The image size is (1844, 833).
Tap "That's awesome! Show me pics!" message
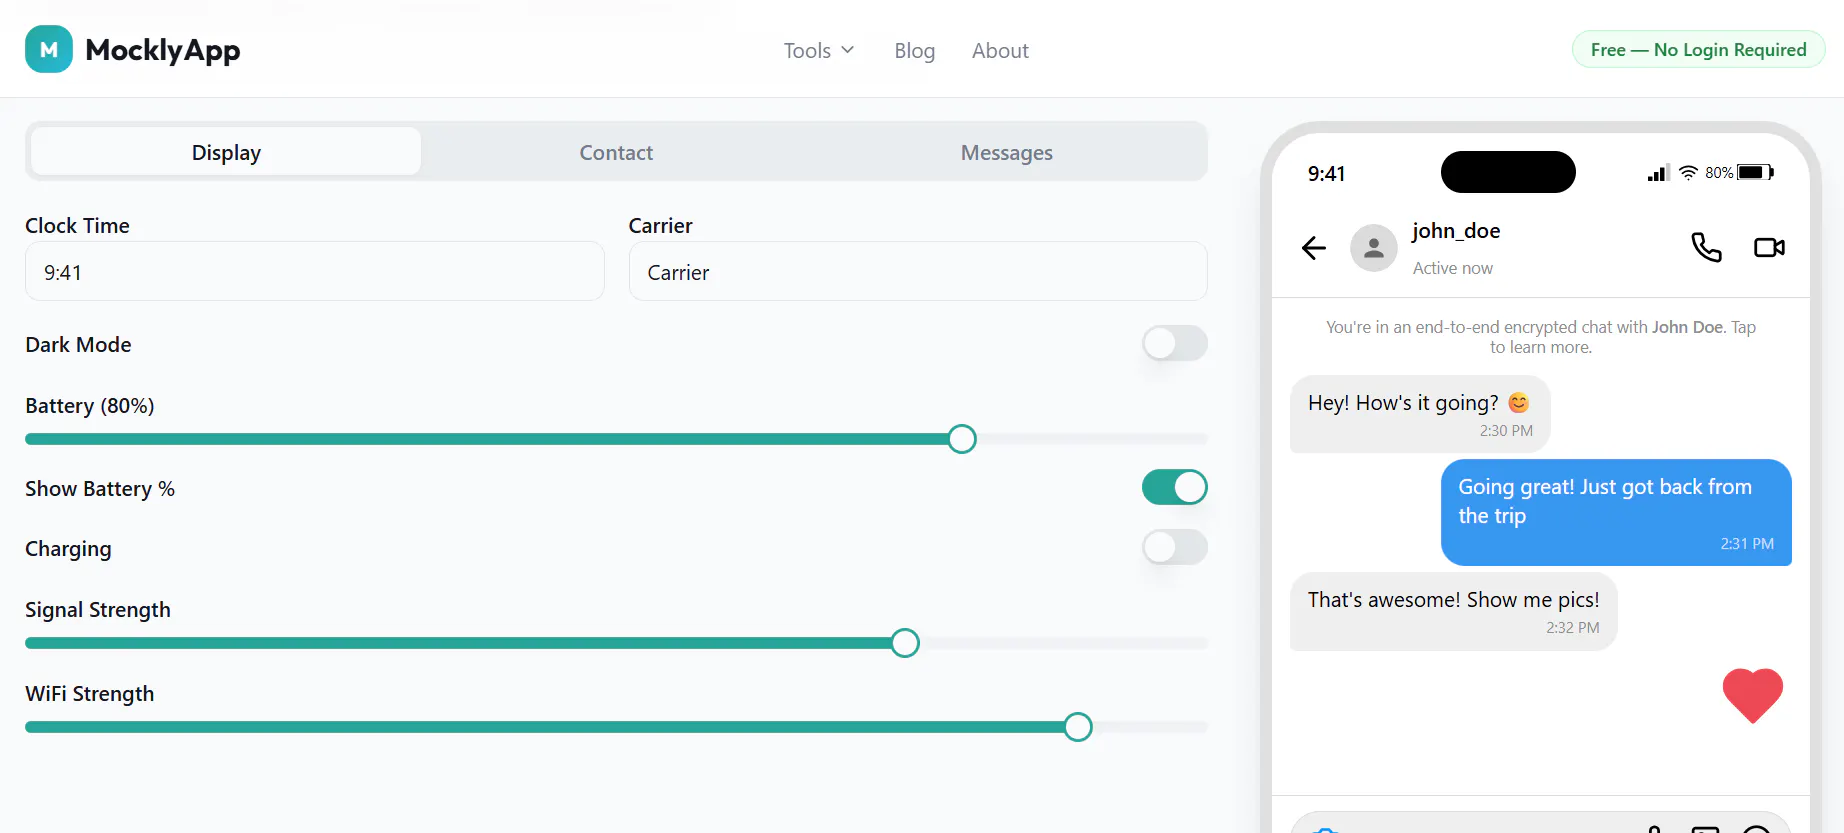(x=1454, y=611)
